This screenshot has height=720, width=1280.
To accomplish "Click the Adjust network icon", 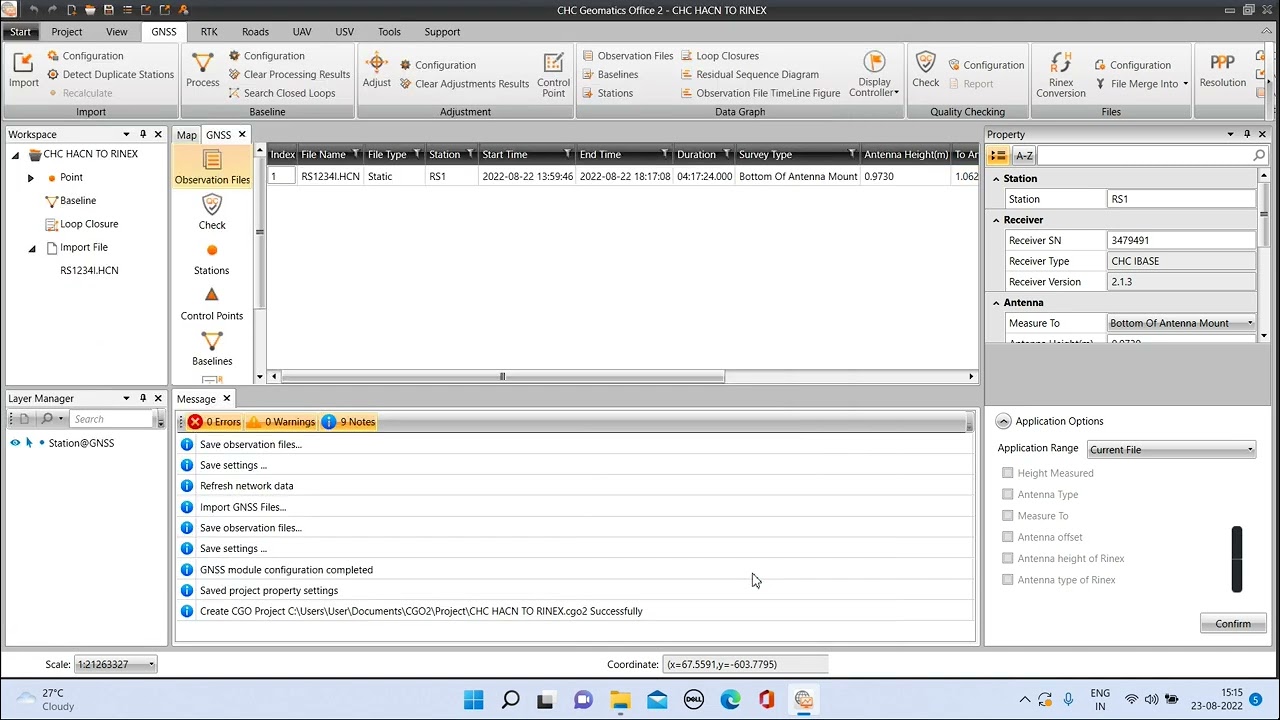I will pyautogui.click(x=377, y=70).
